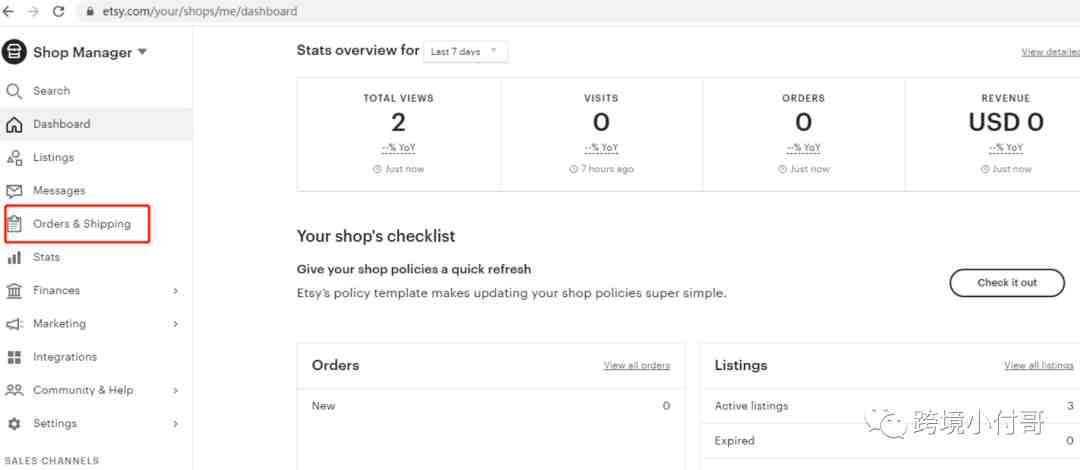Screen dimensions: 1080x470
Task: Click the Finances bank icon
Action: tap(14, 291)
